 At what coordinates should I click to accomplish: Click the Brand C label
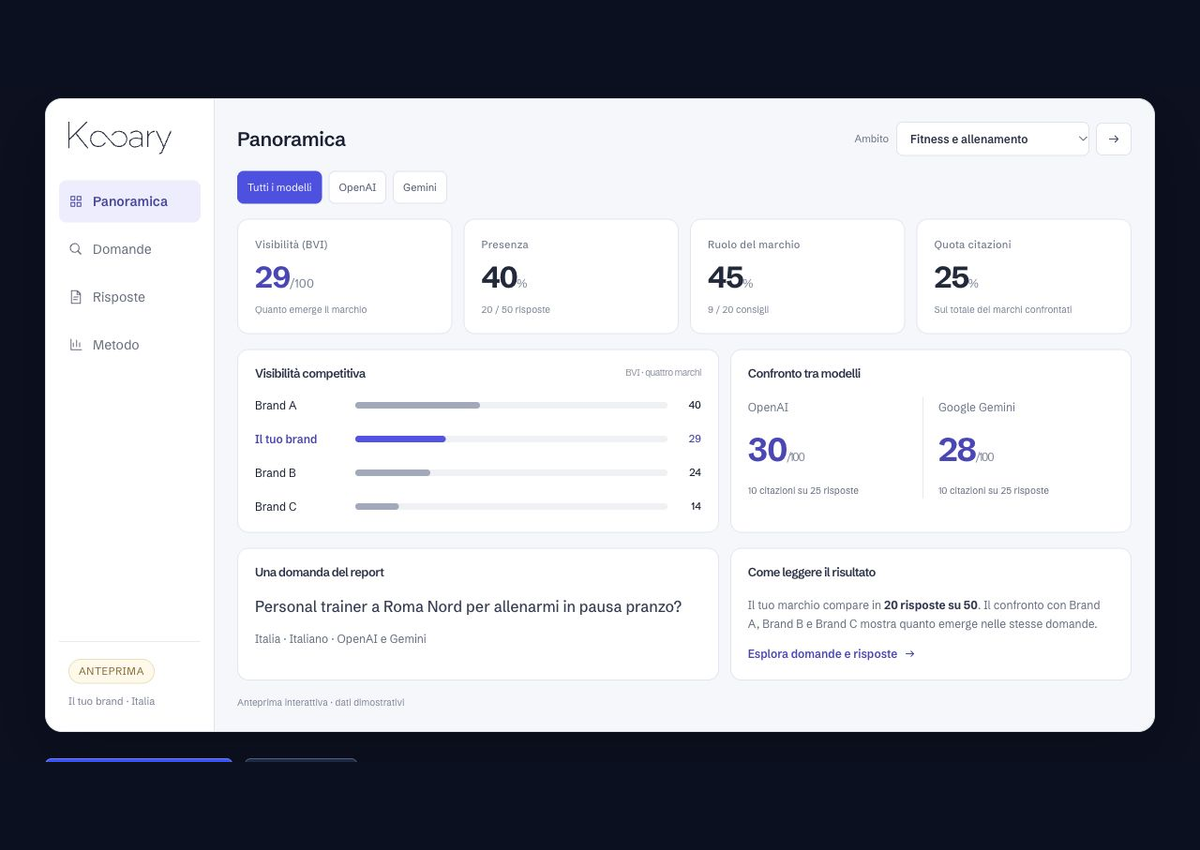pyautogui.click(x=276, y=507)
